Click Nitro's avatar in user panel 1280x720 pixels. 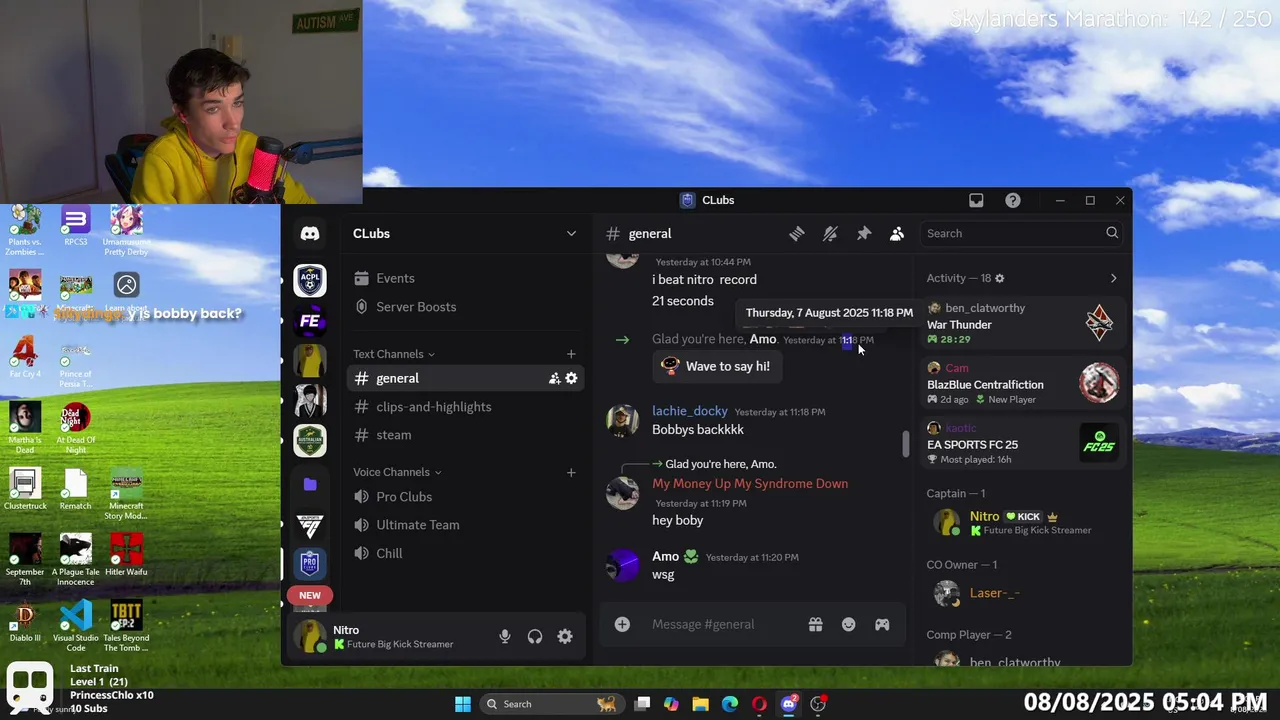point(312,636)
